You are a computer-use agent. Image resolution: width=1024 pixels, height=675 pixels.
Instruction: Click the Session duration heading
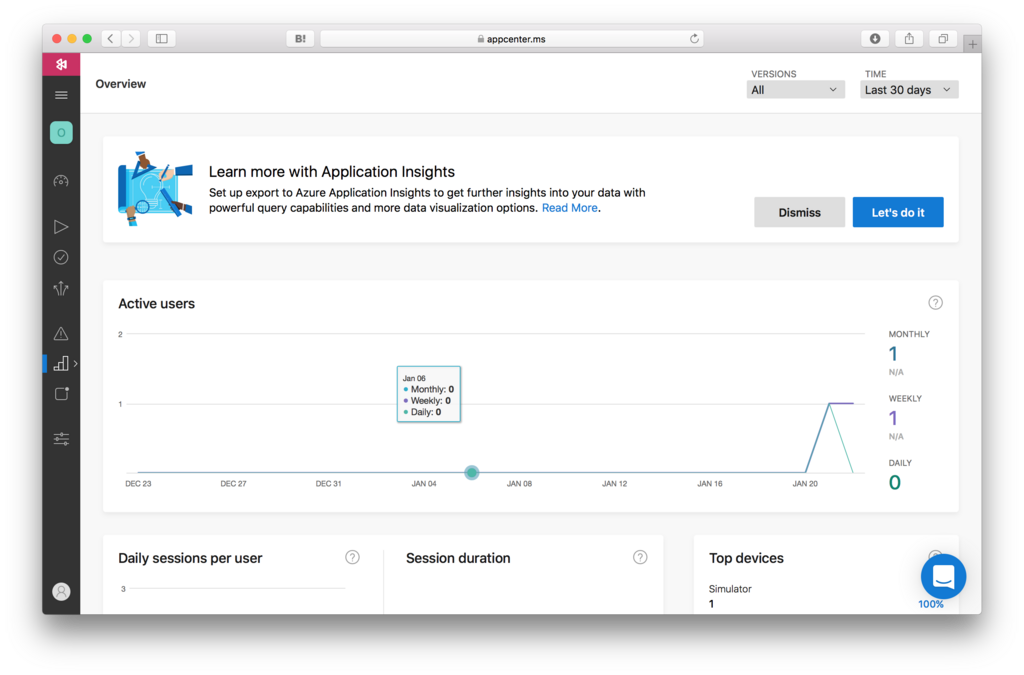458,558
